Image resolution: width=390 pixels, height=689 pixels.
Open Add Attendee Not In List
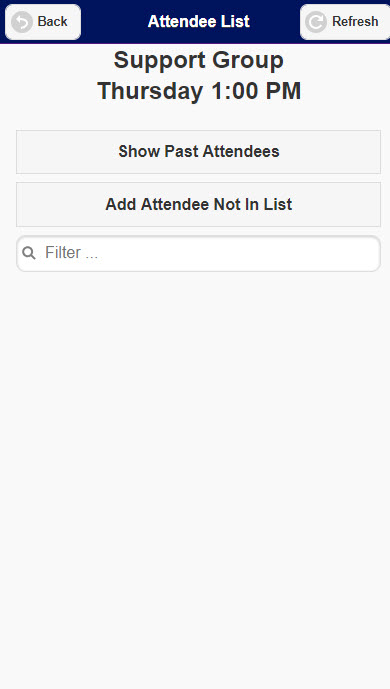pyautogui.click(x=199, y=204)
